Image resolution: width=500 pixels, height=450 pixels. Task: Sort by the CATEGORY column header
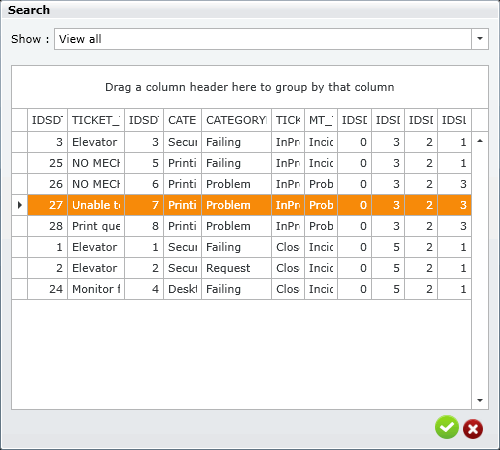[236, 120]
